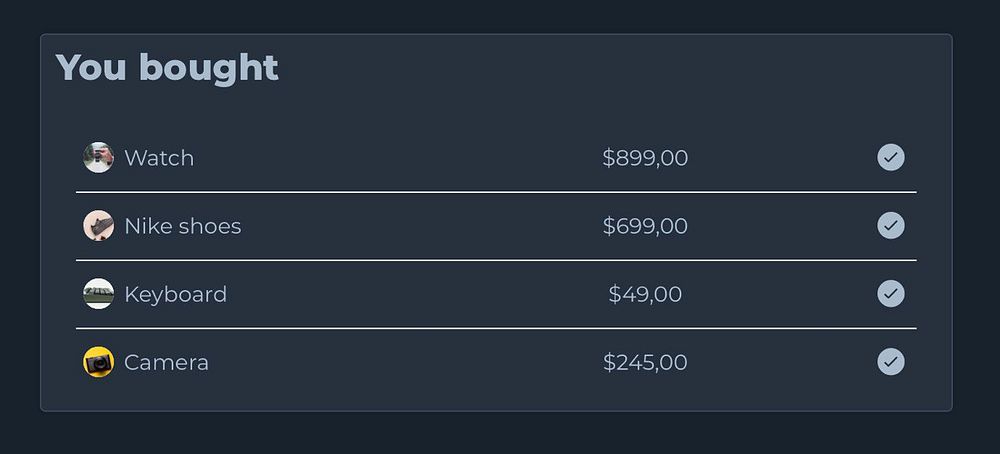Click the divider under the Nike shoes row
The image size is (1000, 454).
click(x=496, y=260)
